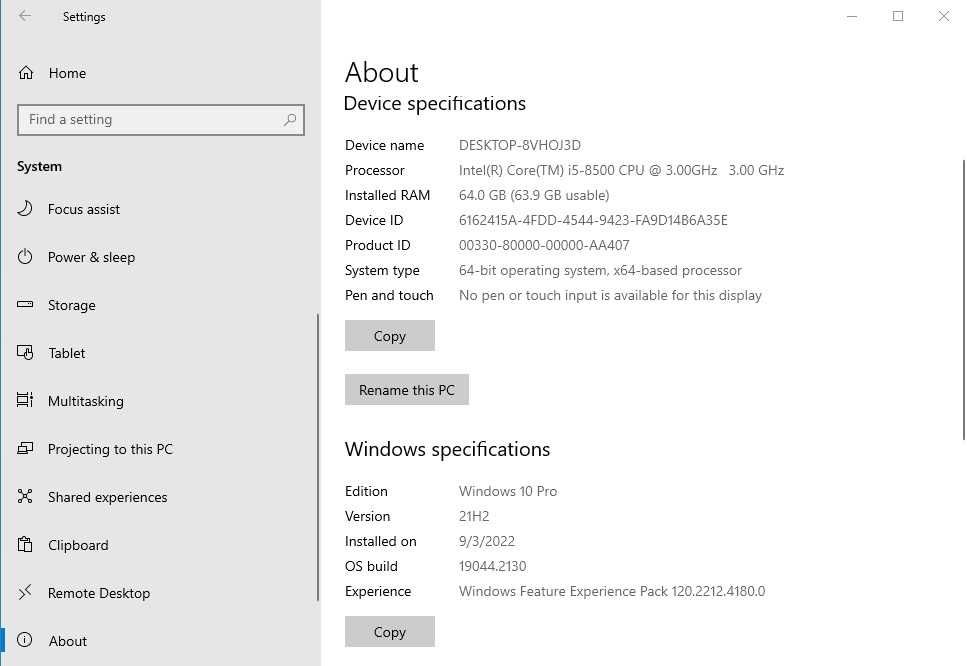Go to Home via the house icon
Viewport: 967px width, 666px height.
tap(26, 73)
